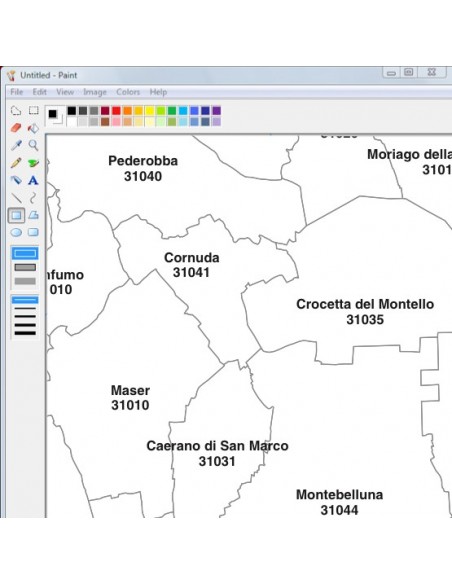452x584 pixels.
Task: Select solid fill without outline style
Action: click(x=25, y=281)
